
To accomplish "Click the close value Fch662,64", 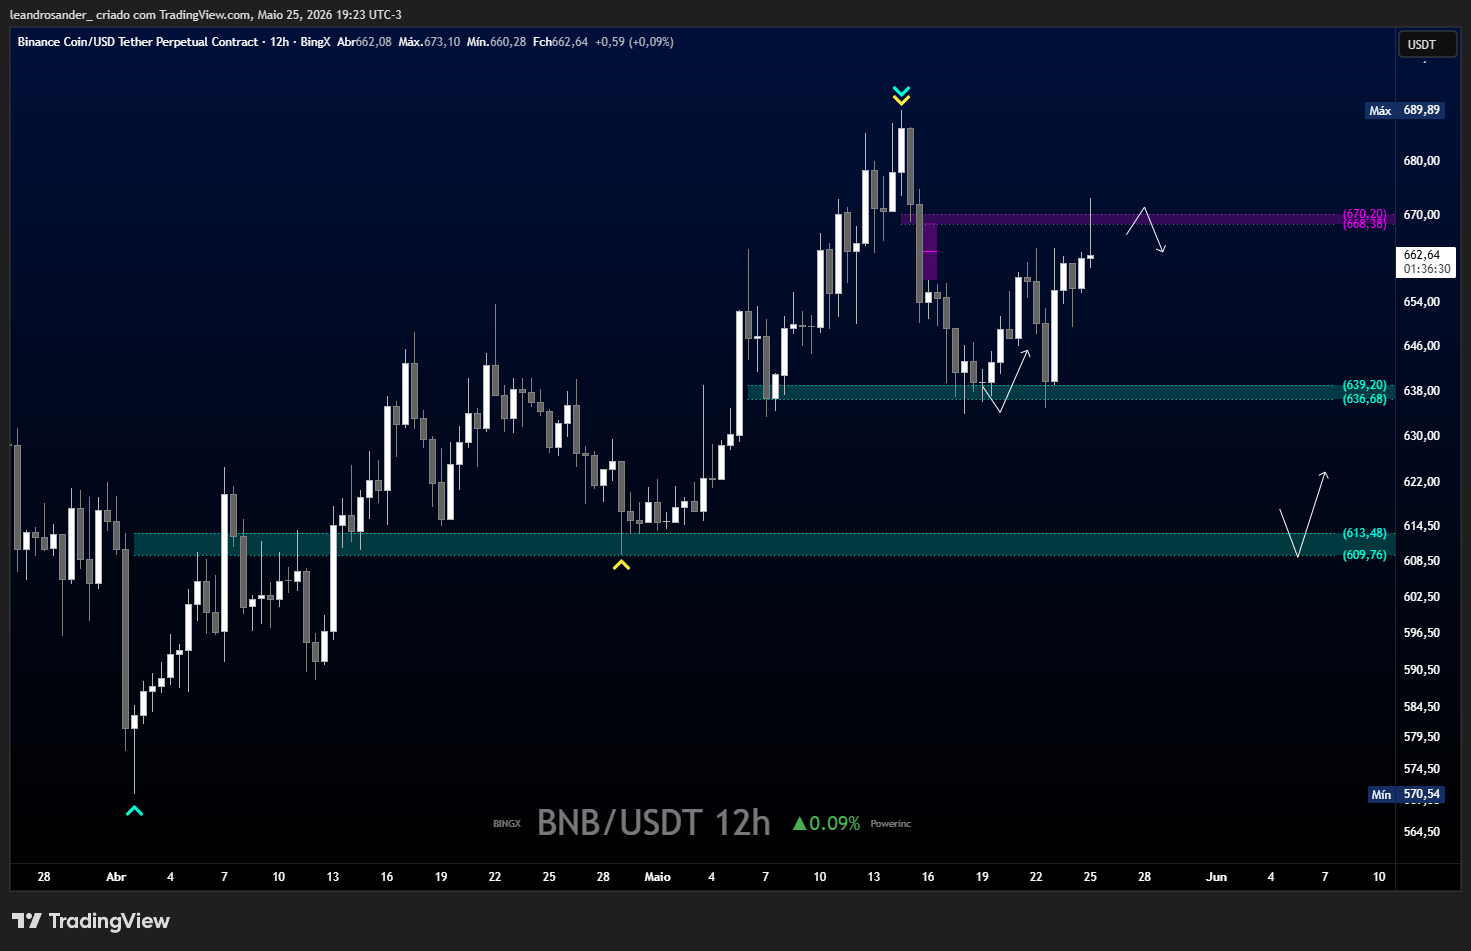I will click(560, 42).
